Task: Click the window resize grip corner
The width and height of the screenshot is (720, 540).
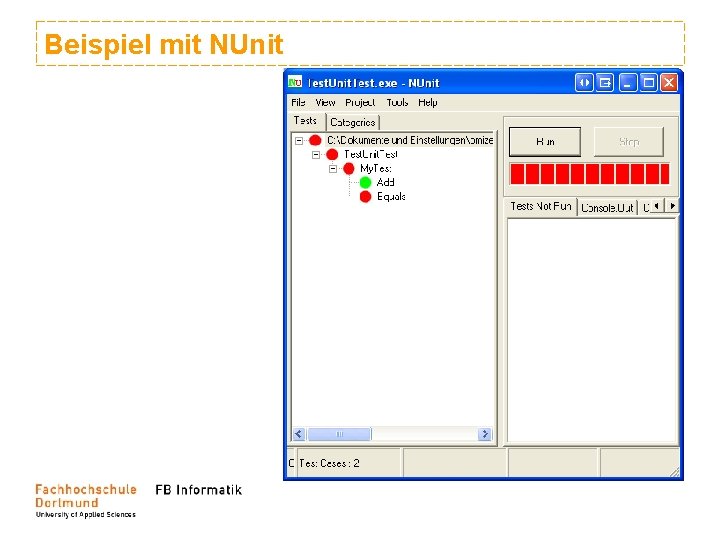Action: 675,472
